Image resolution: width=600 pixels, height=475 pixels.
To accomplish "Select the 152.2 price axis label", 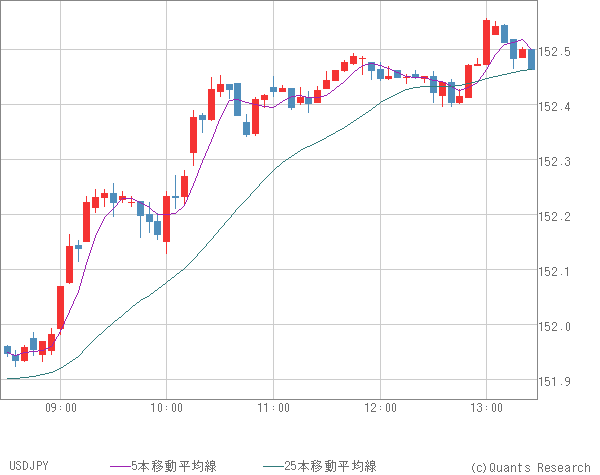I will click(560, 216).
